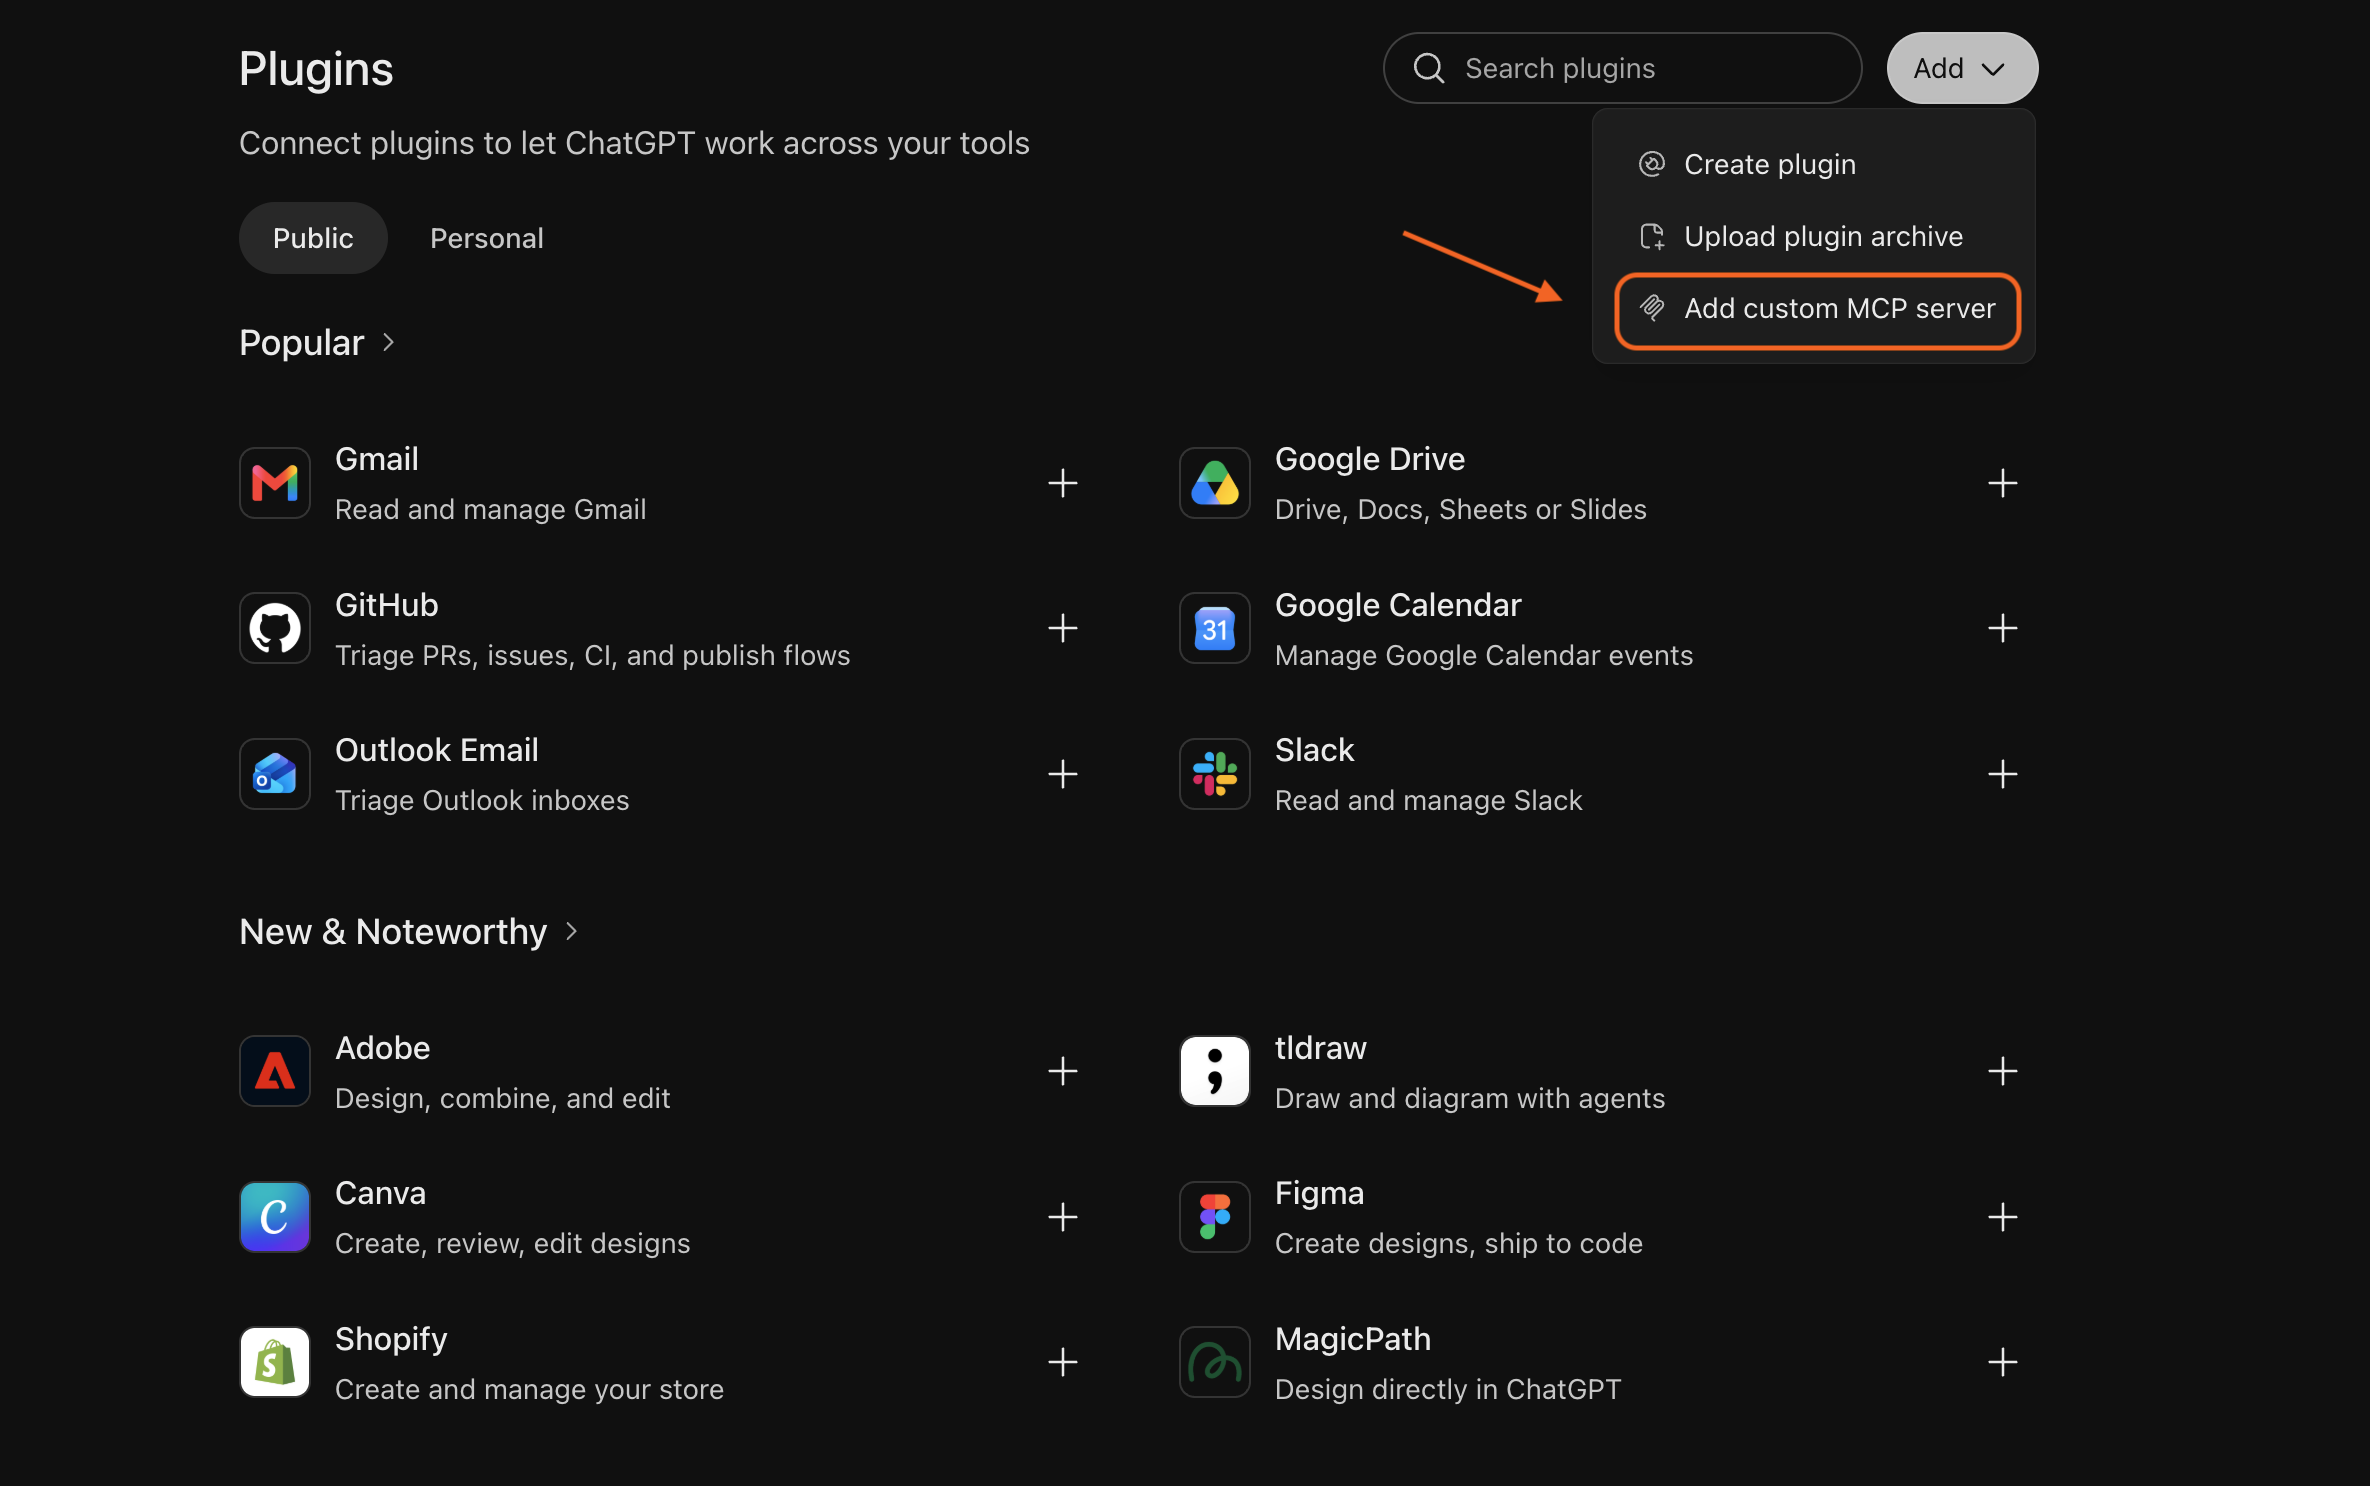This screenshot has height=1486, width=2370.
Task: Click the Adobe plugin icon
Action: pos(275,1071)
